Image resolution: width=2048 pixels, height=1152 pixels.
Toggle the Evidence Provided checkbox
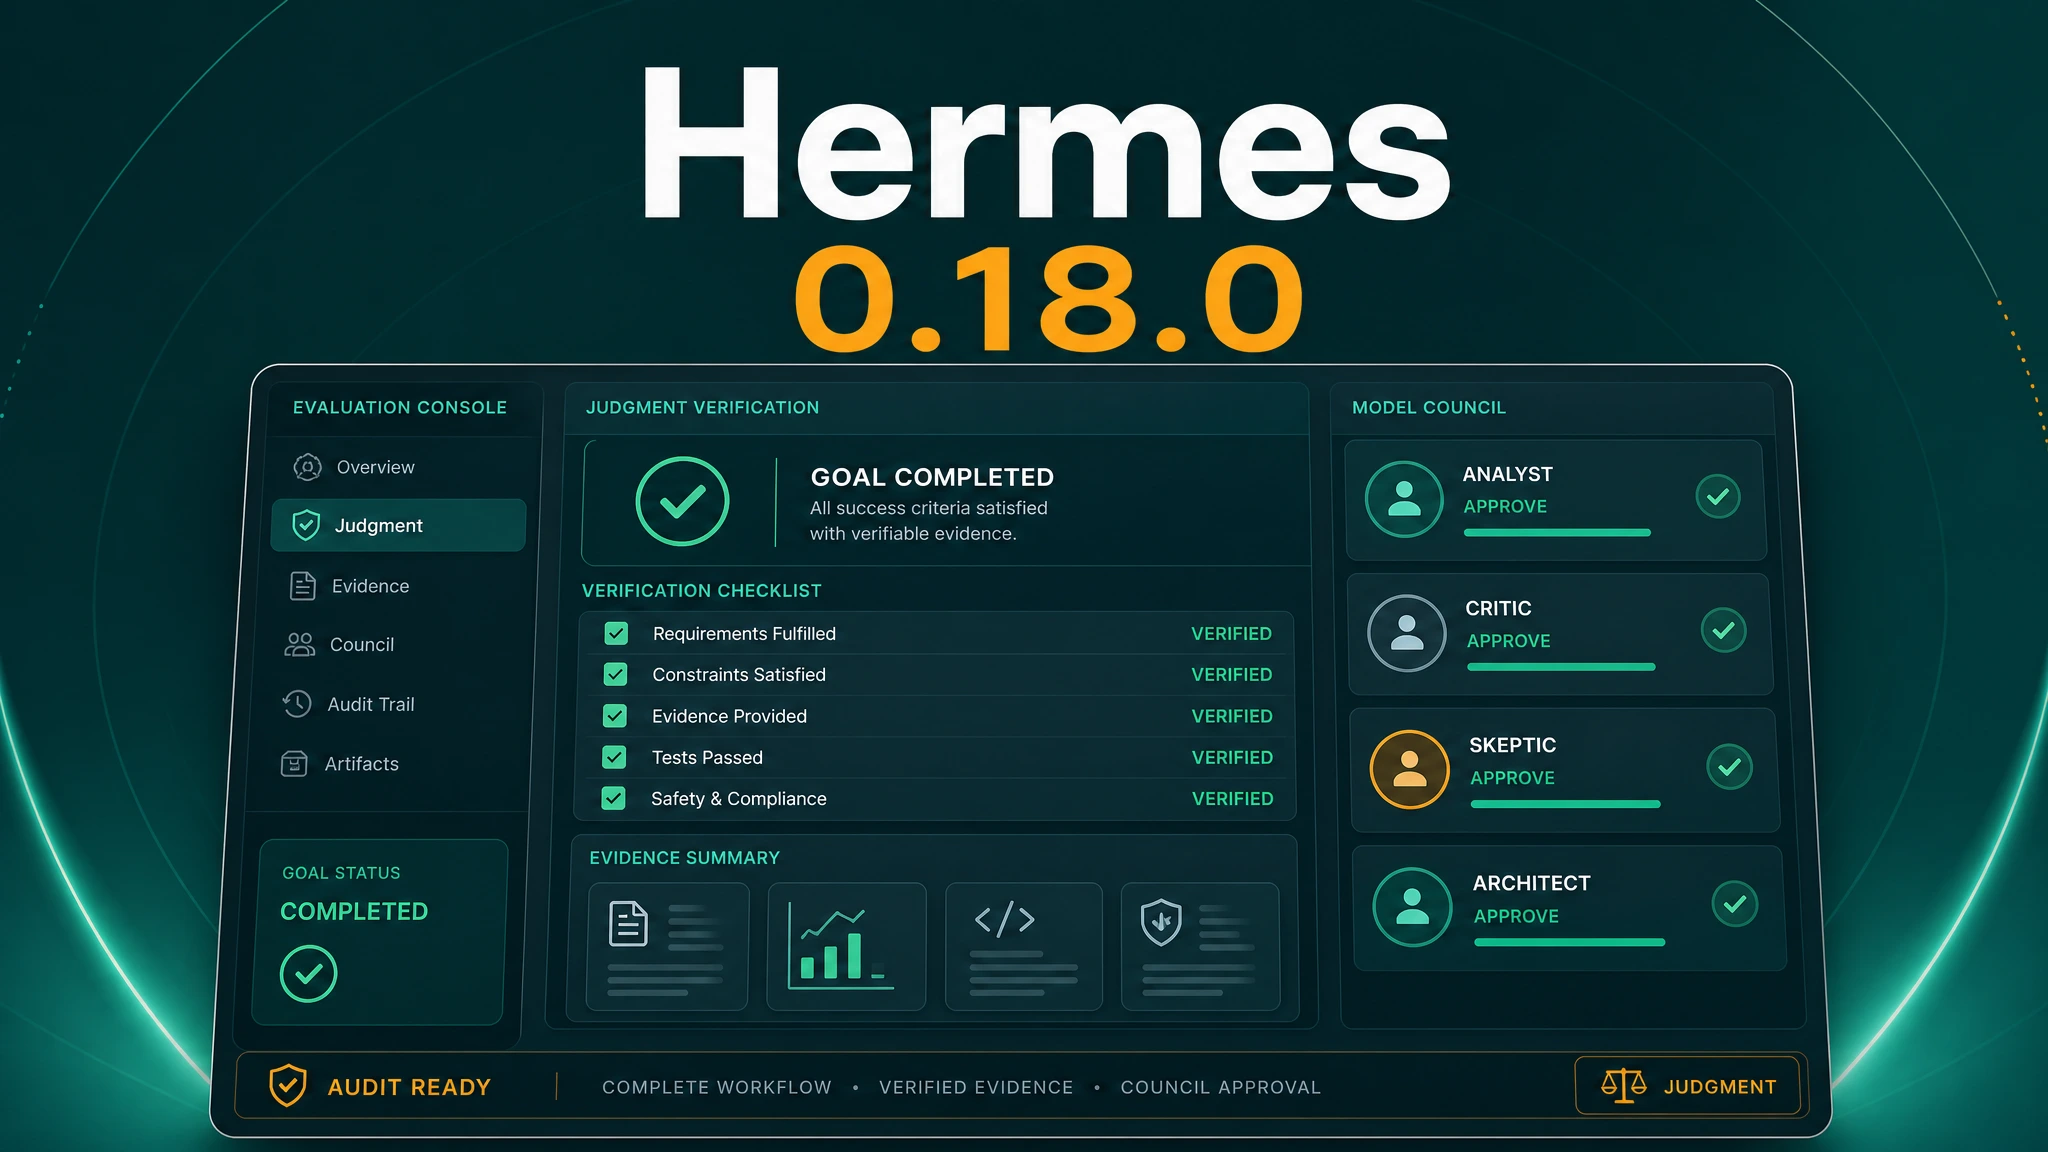coord(615,716)
